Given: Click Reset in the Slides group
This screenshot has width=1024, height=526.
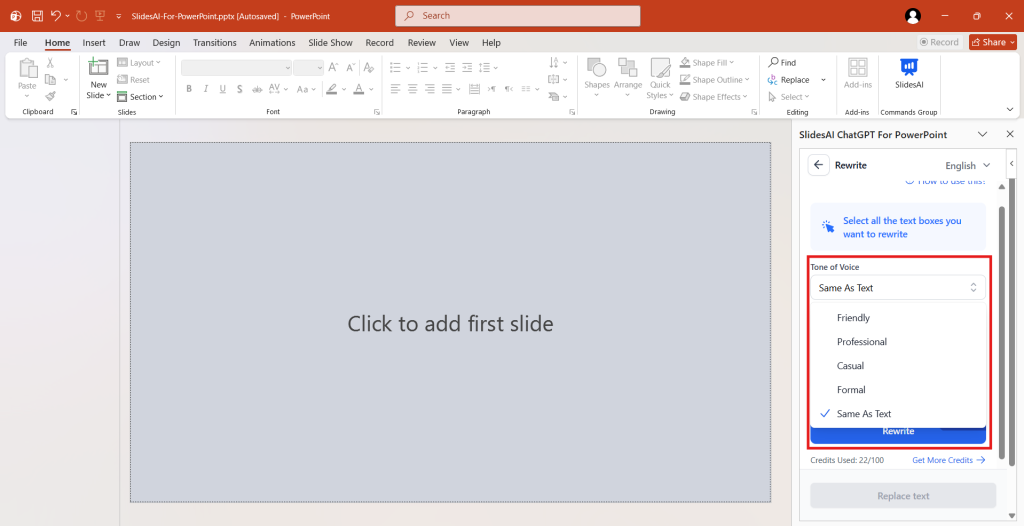Looking at the screenshot, I should pos(133,80).
